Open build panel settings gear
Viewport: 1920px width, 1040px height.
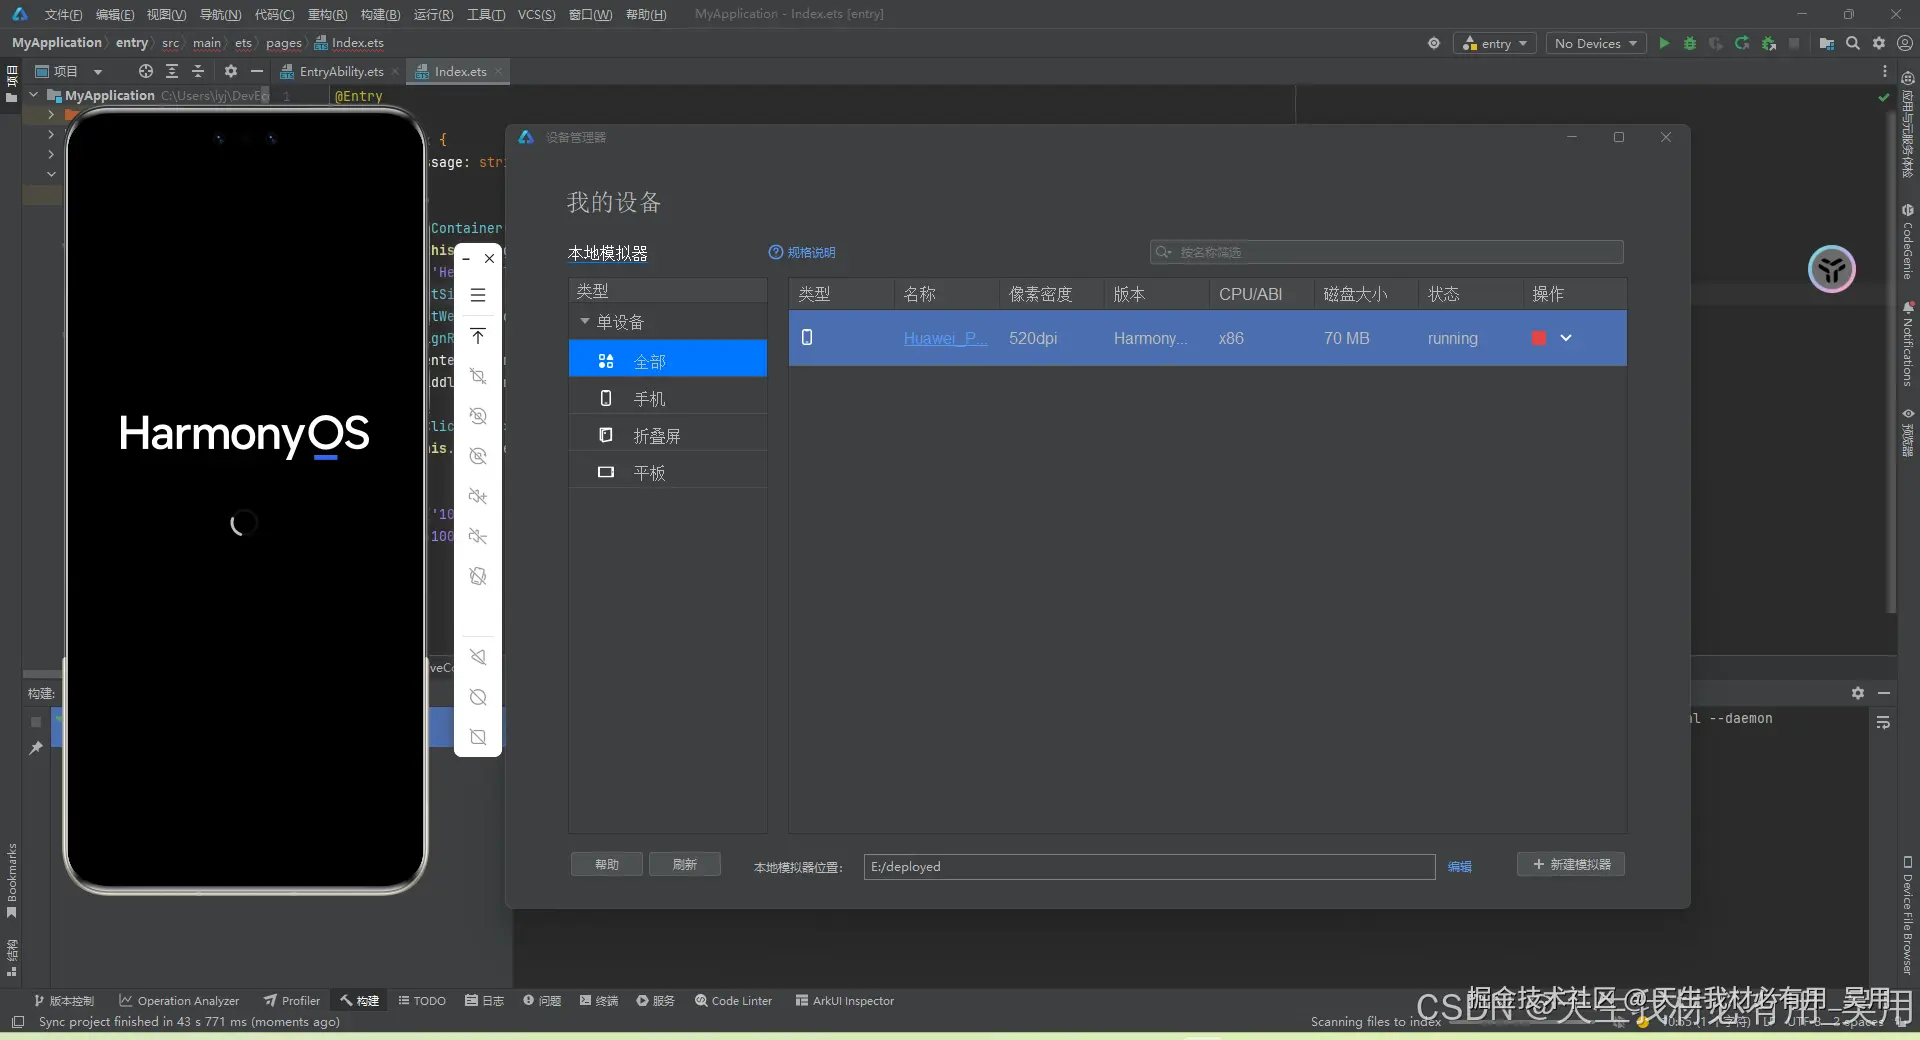click(x=1858, y=693)
